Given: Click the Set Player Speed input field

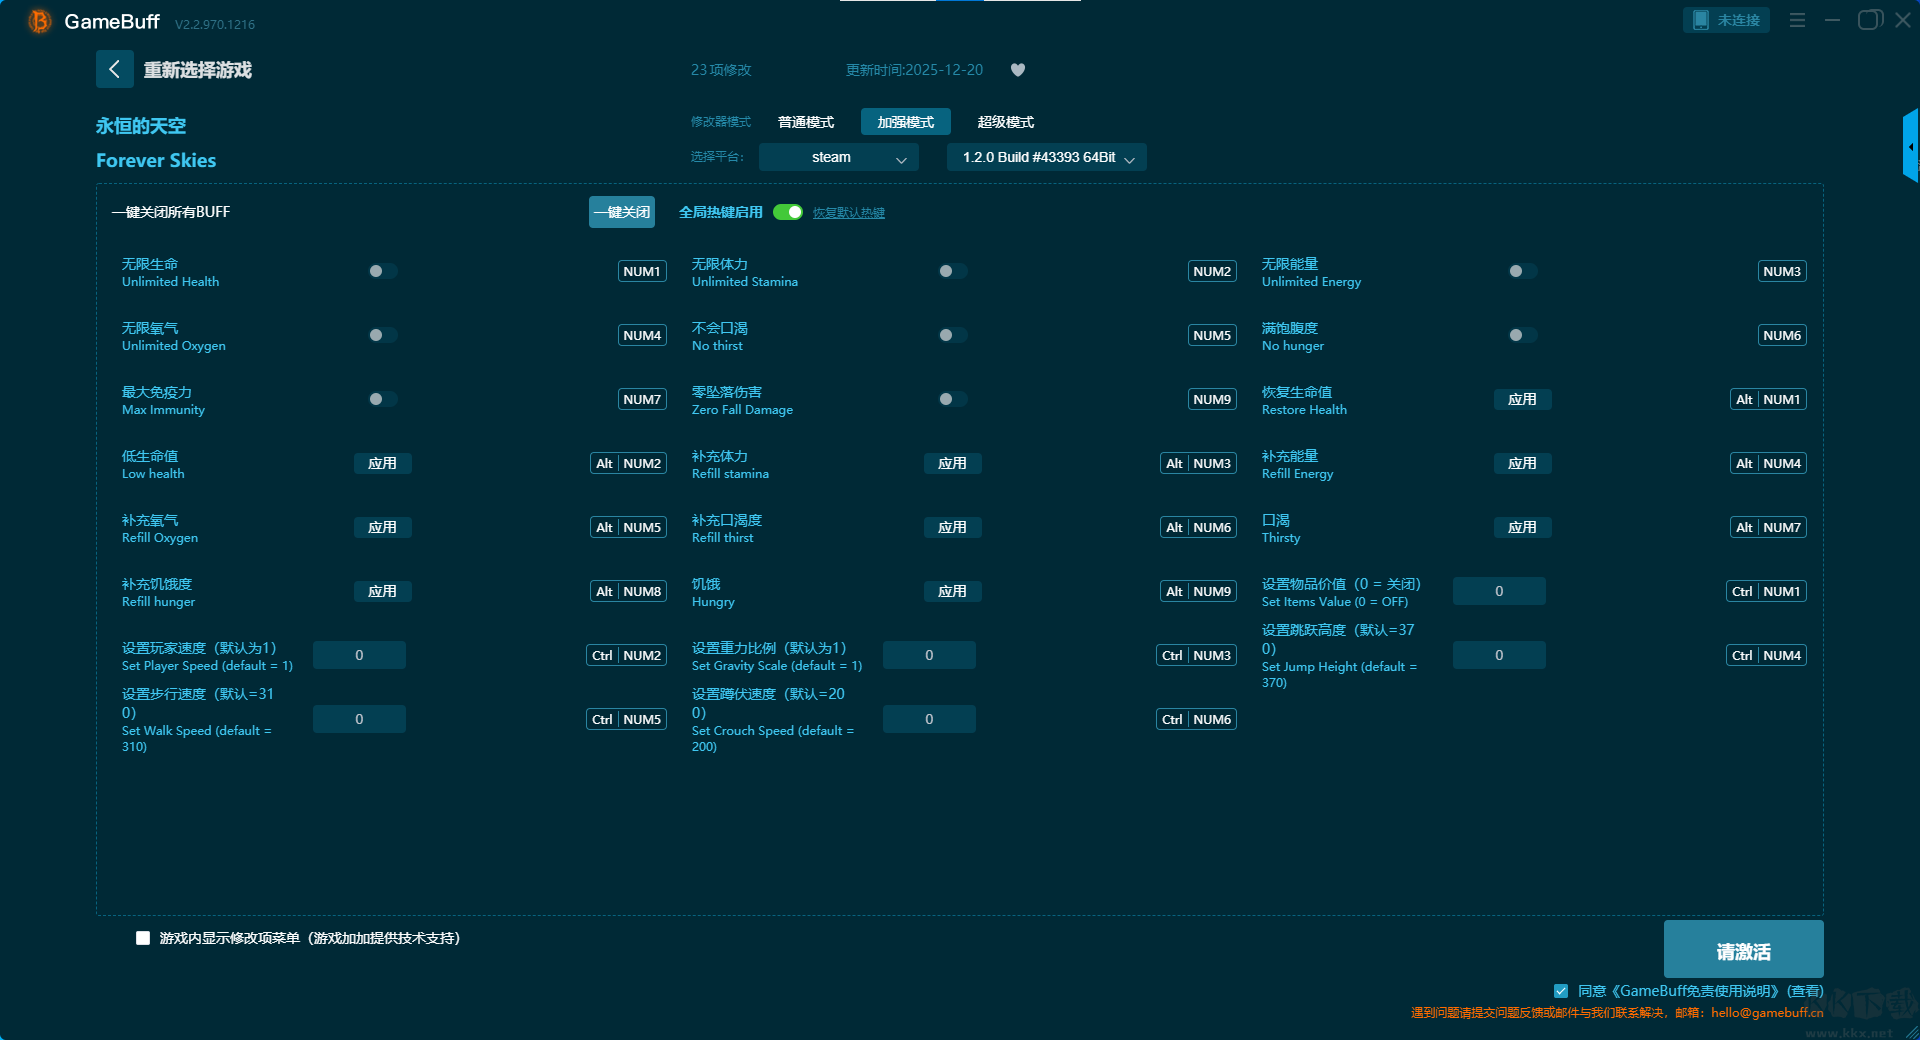Looking at the screenshot, I should 359,655.
